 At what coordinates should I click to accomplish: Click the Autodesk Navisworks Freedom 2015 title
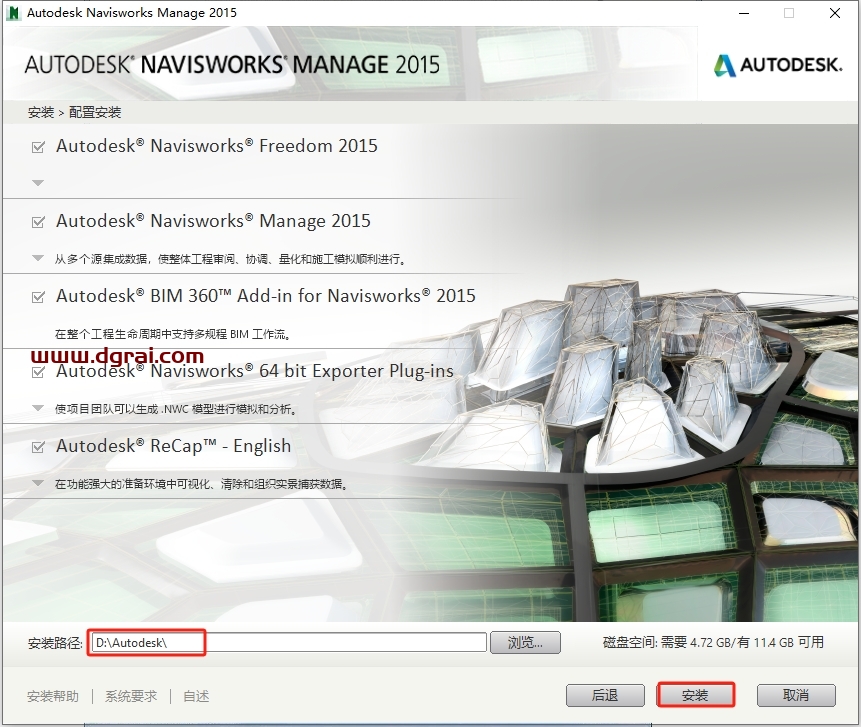[217, 146]
